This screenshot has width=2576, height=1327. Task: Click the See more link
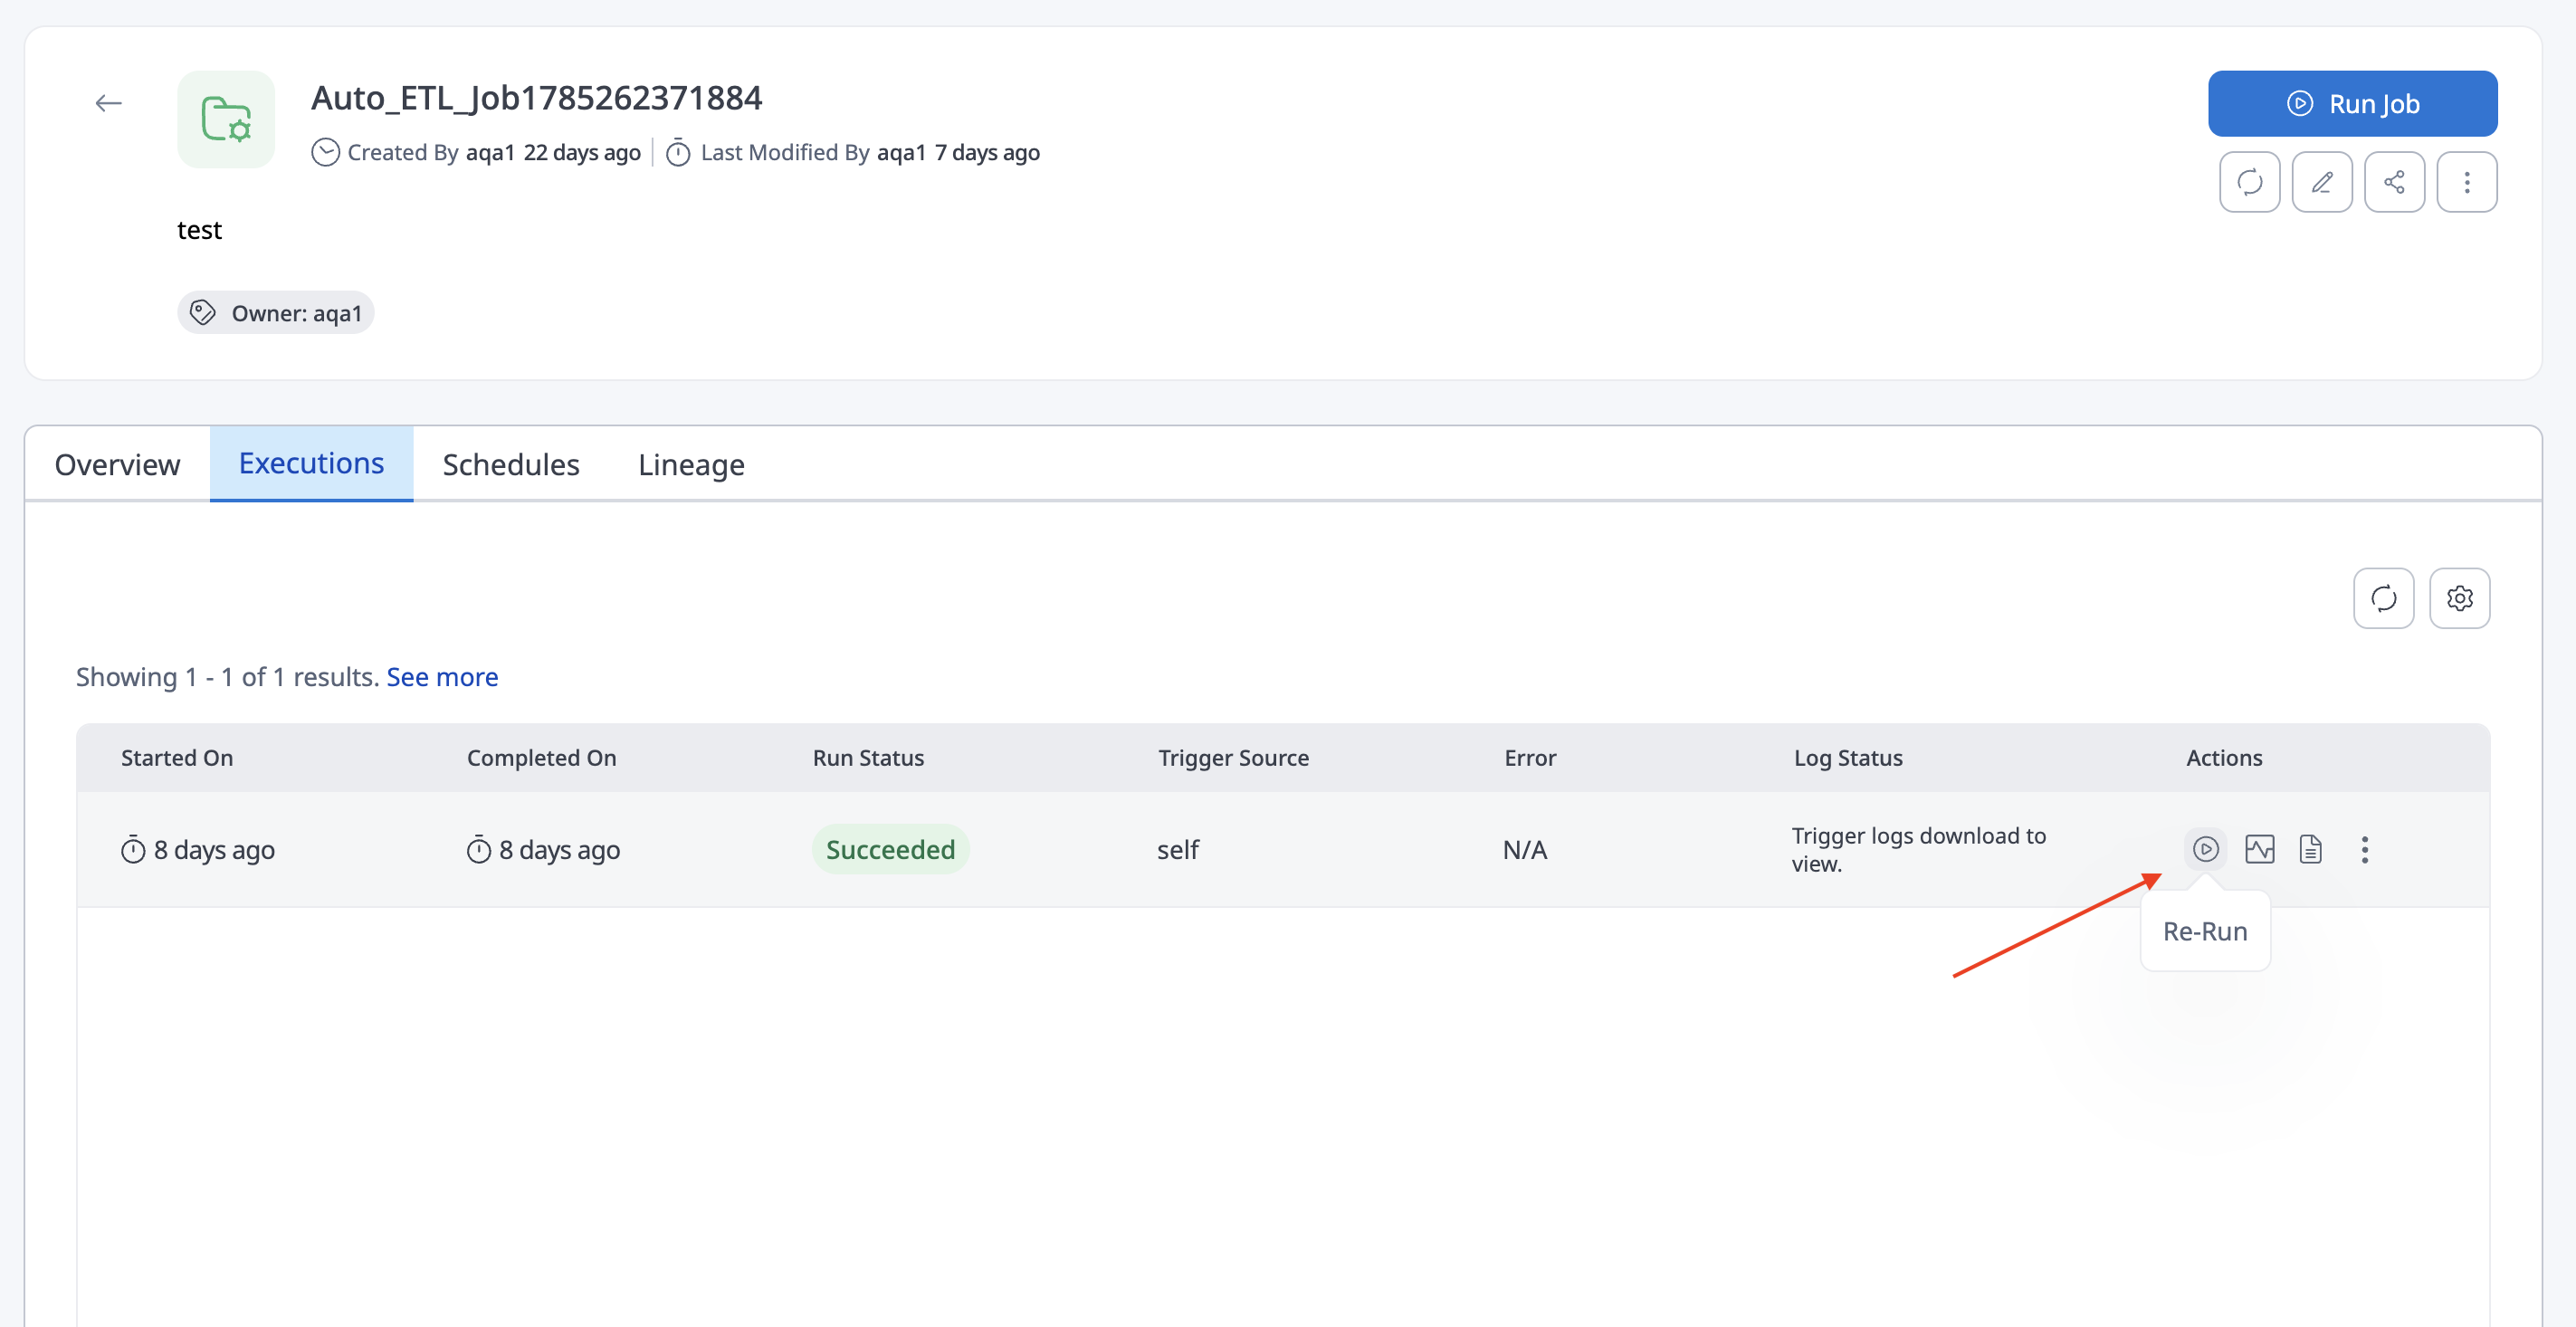pyautogui.click(x=442, y=677)
